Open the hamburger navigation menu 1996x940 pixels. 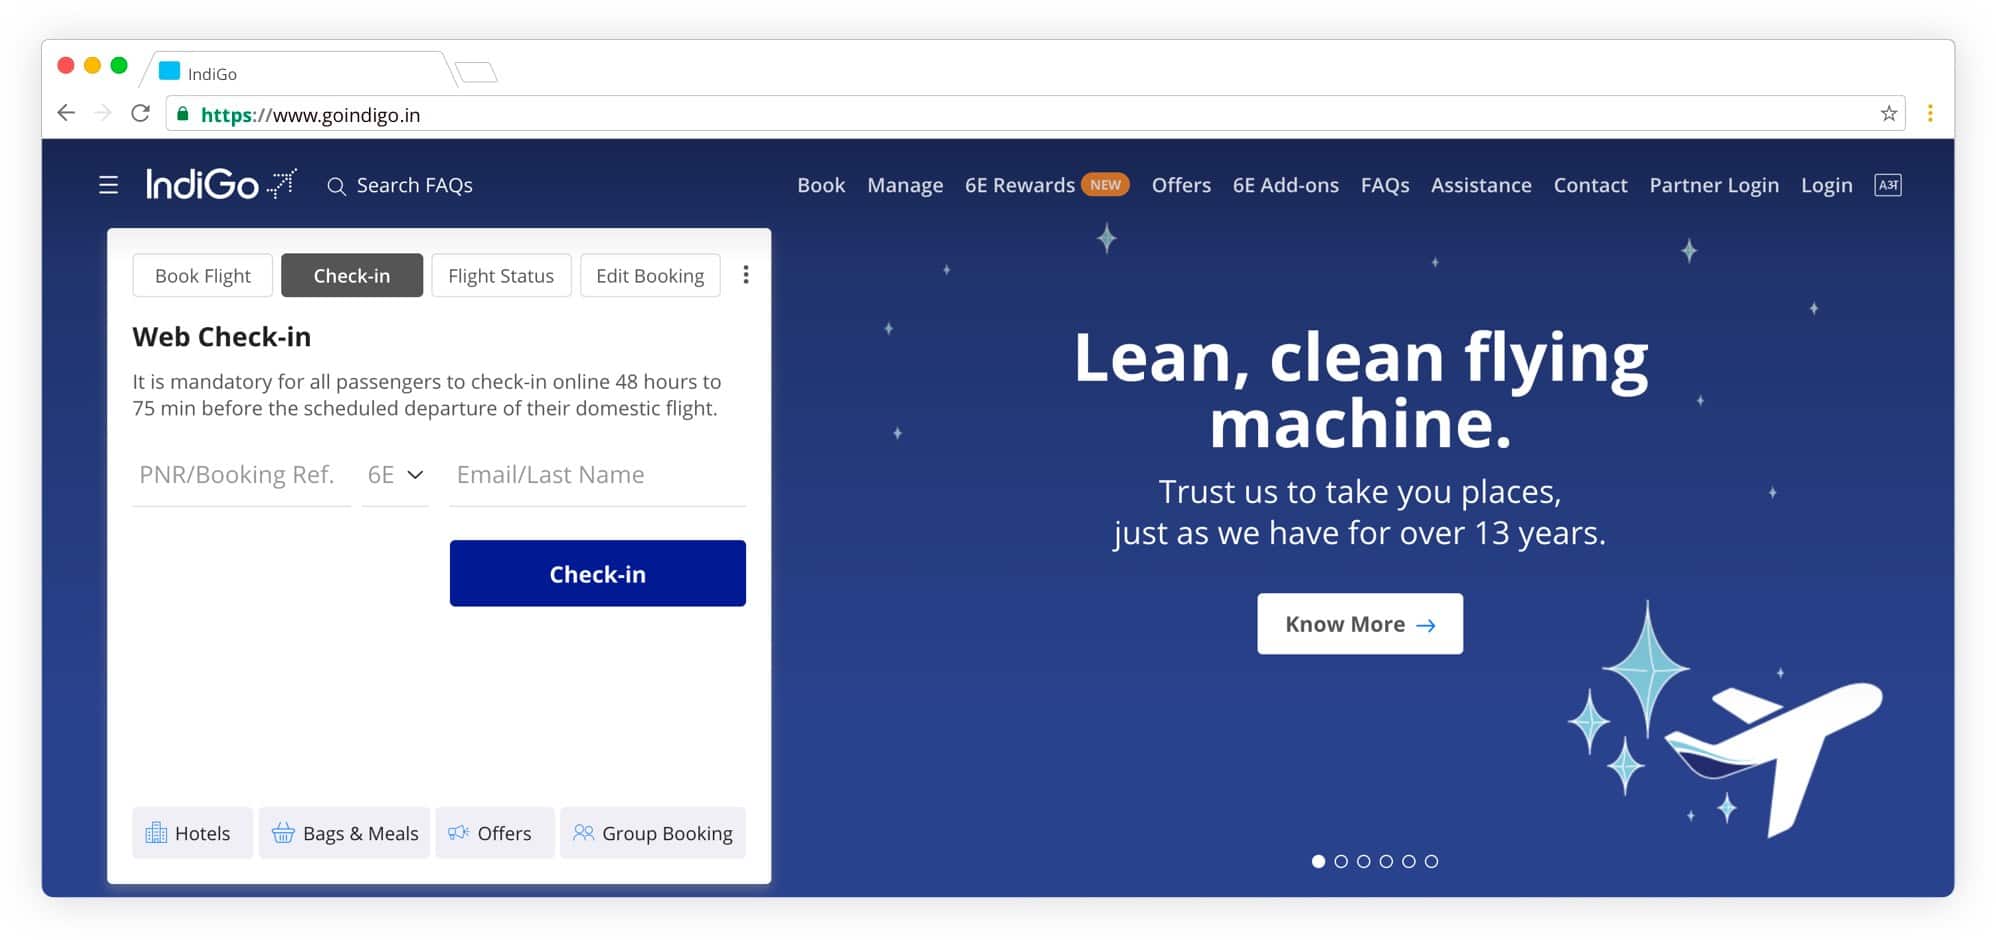coord(108,185)
